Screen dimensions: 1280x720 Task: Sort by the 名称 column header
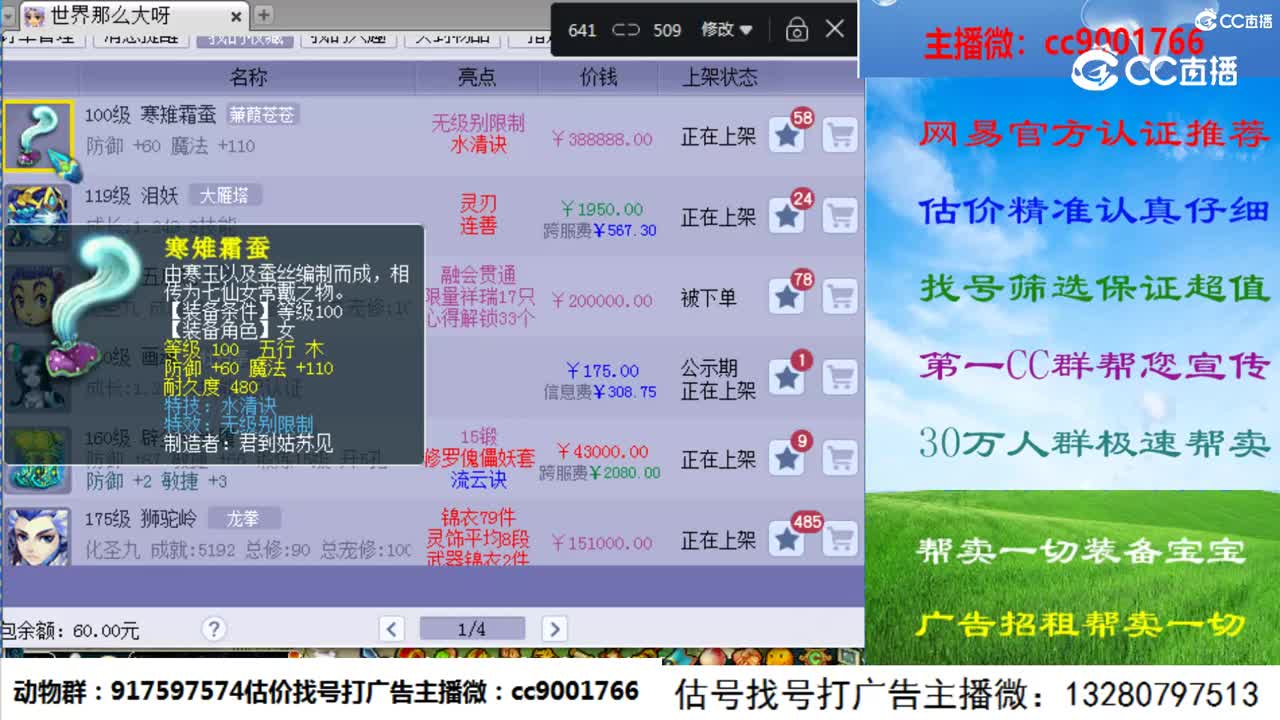[x=248, y=77]
